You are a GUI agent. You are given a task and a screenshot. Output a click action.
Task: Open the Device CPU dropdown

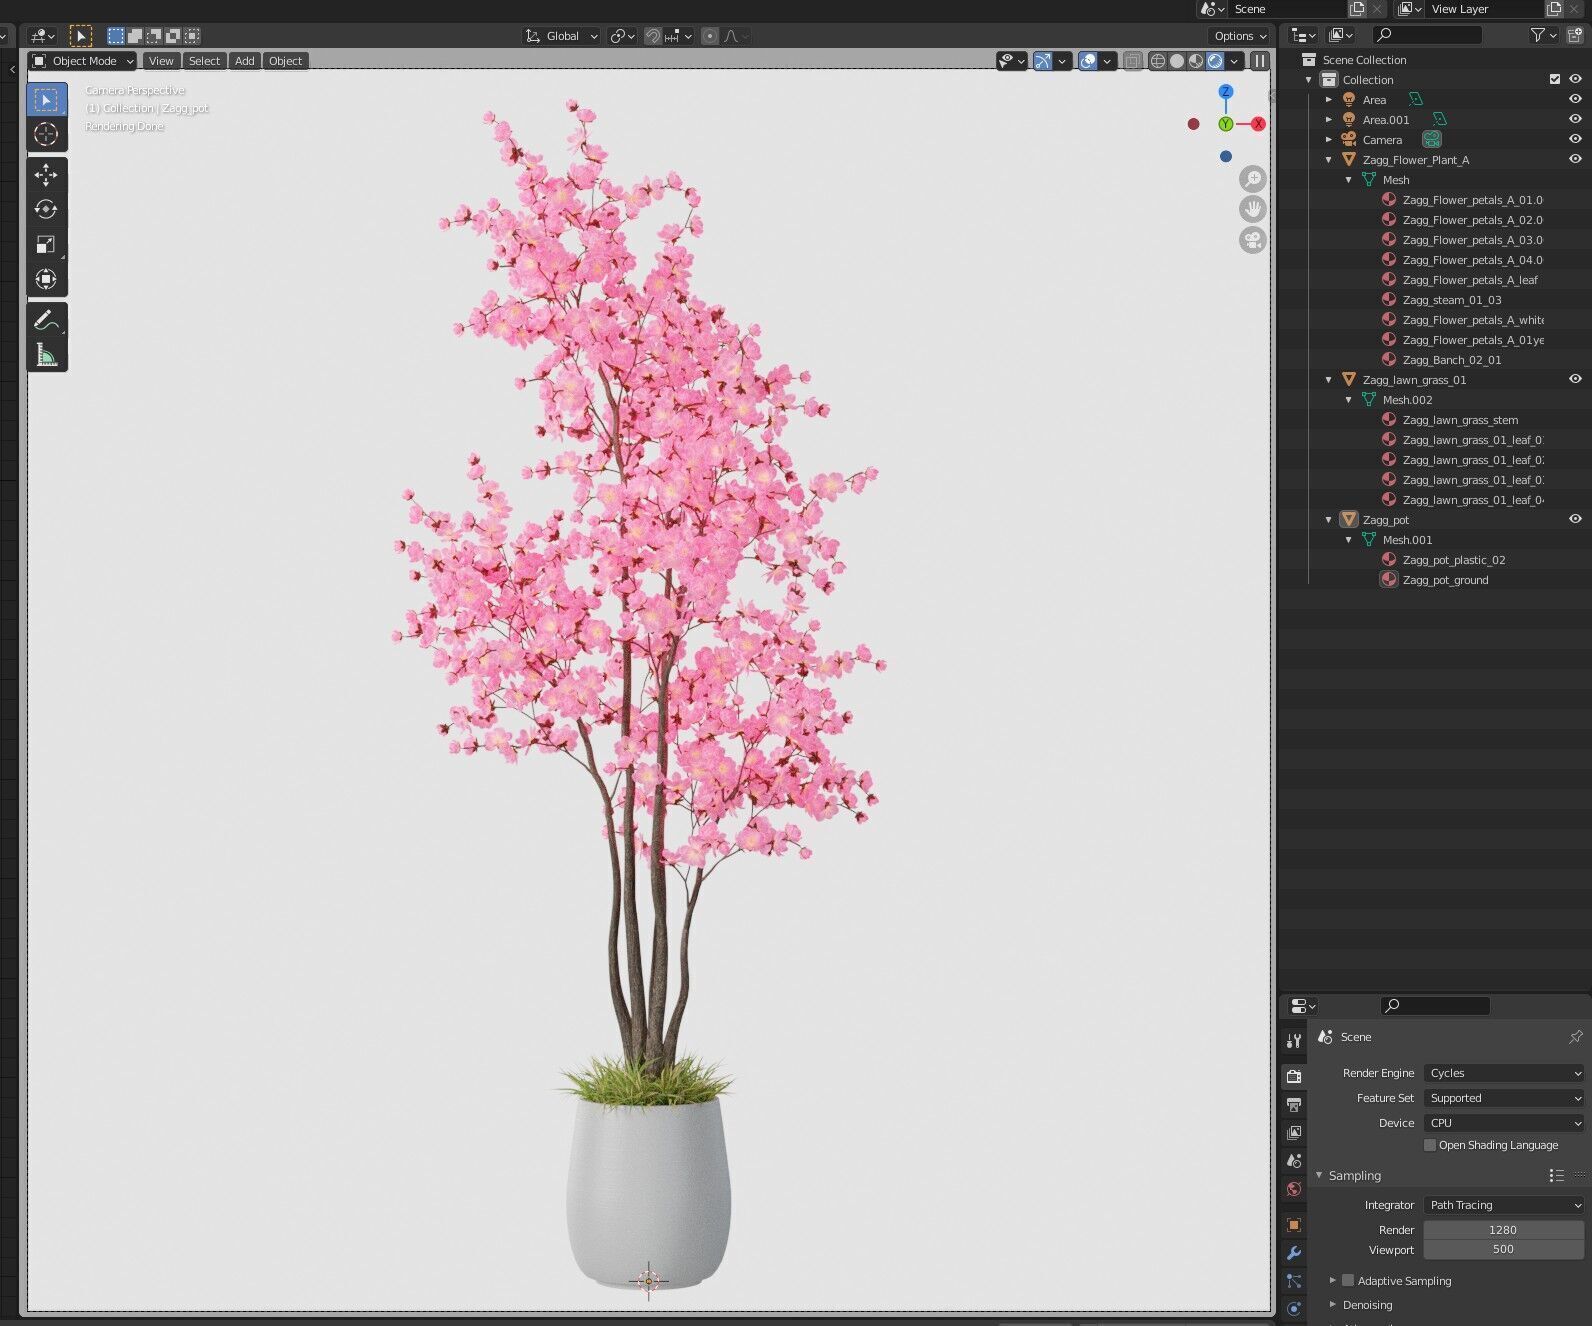(1504, 1123)
